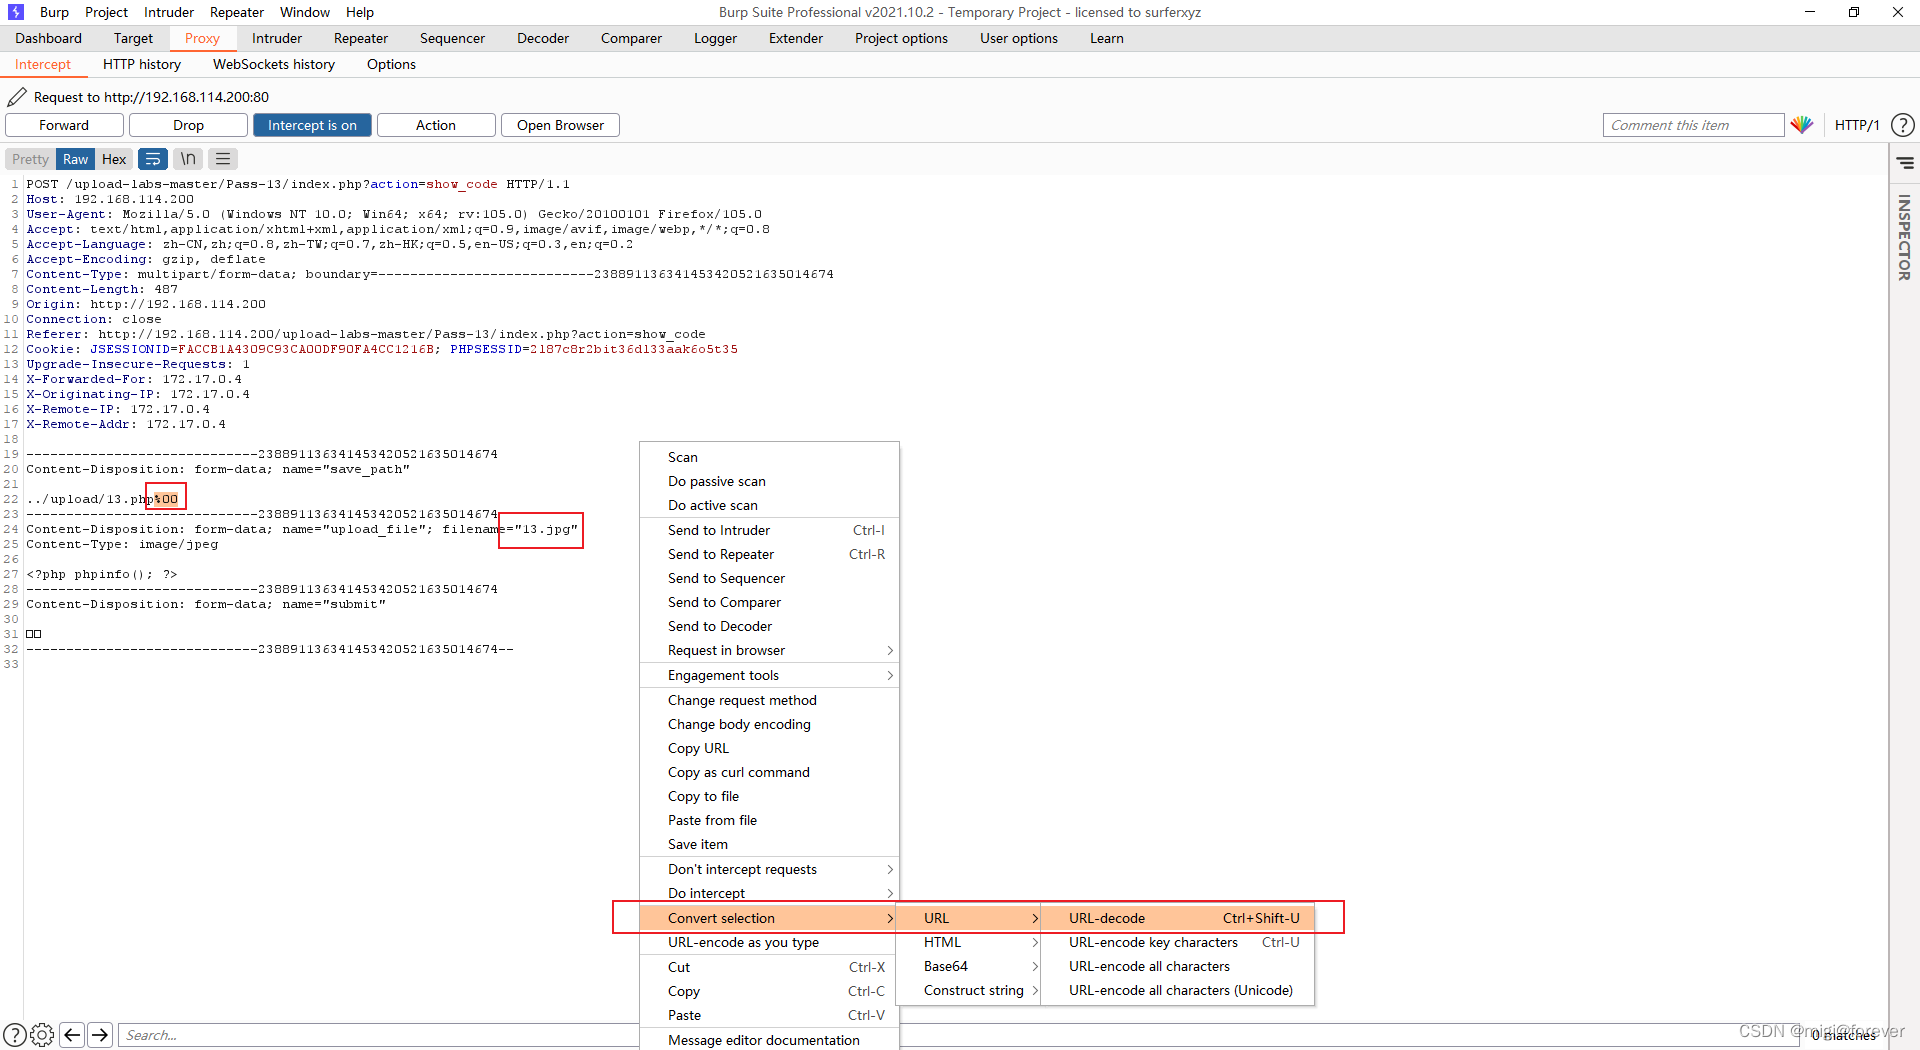Open the editor hamburger options menu
This screenshot has width=1920, height=1050.
pyautogui.click(x=223, y=159)
